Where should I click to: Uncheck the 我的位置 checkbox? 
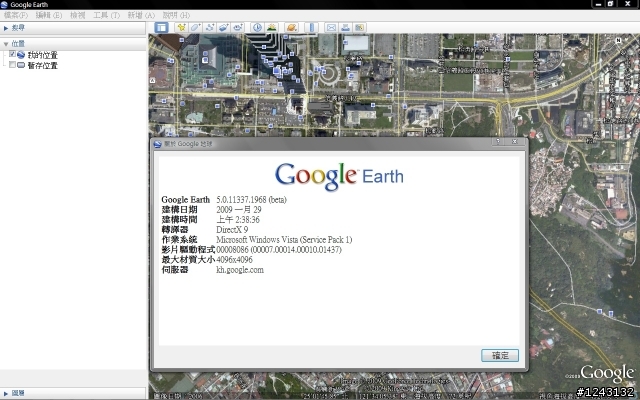tap(12, 54)
